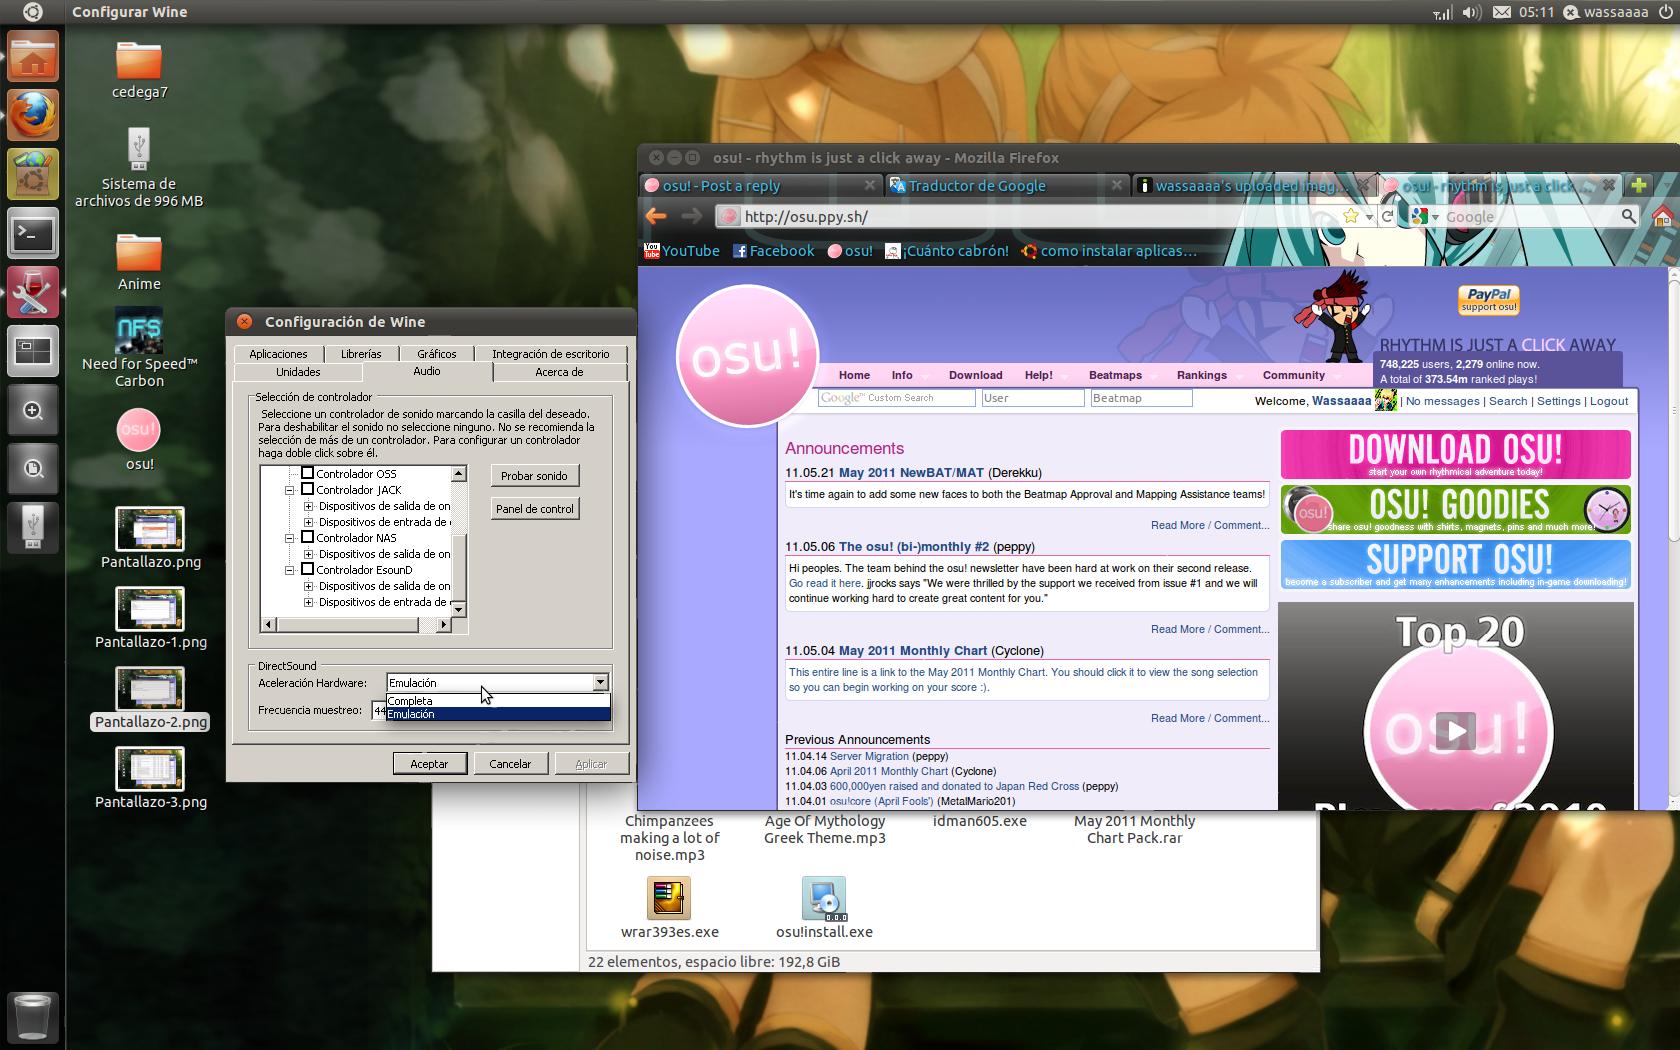The width and height of the screenshot is (1680, 1050).
Task: Check the Controlador JACK checkbox
Action: 308,489
